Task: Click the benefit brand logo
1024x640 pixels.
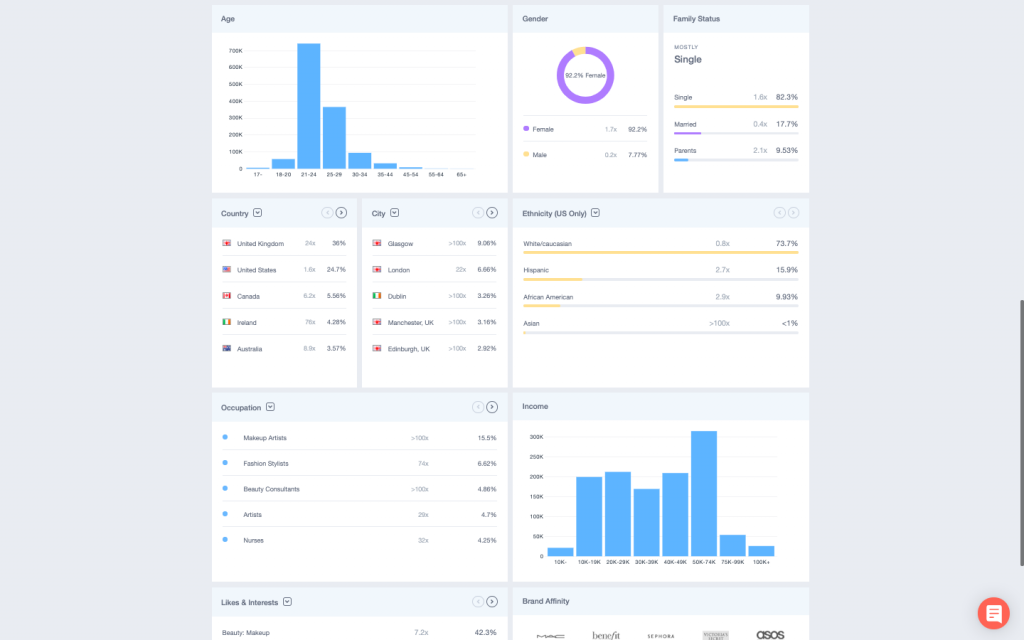Action: click(x=606, y=635)
